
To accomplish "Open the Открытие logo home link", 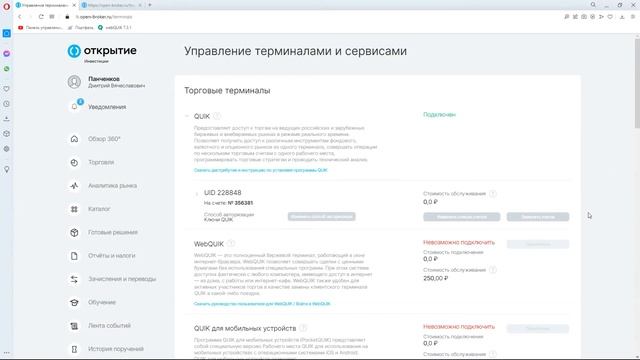I will tap(102, 53).
